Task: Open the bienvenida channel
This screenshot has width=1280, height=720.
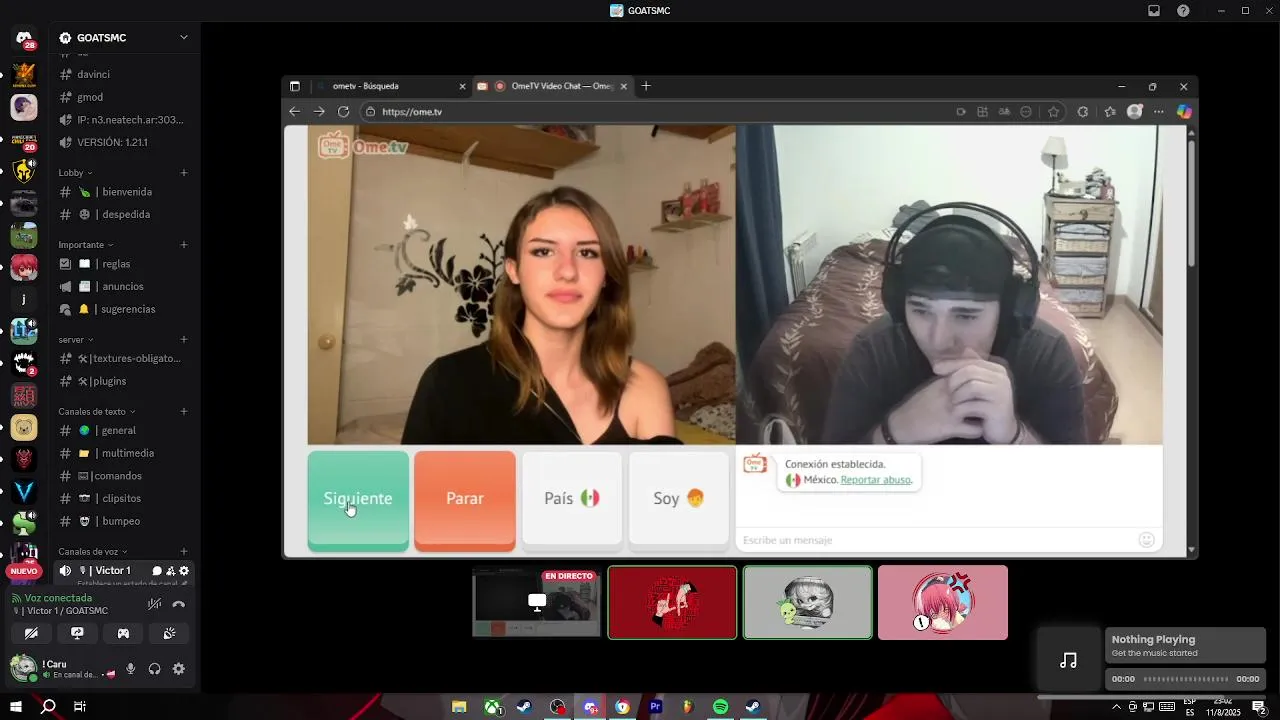Action: coord(123,192)
